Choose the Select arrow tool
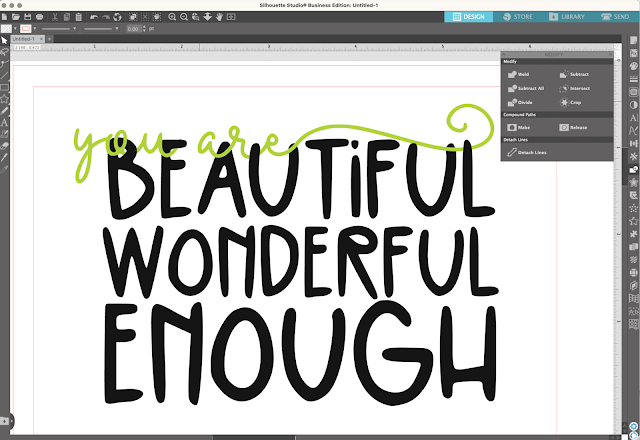 4,40
